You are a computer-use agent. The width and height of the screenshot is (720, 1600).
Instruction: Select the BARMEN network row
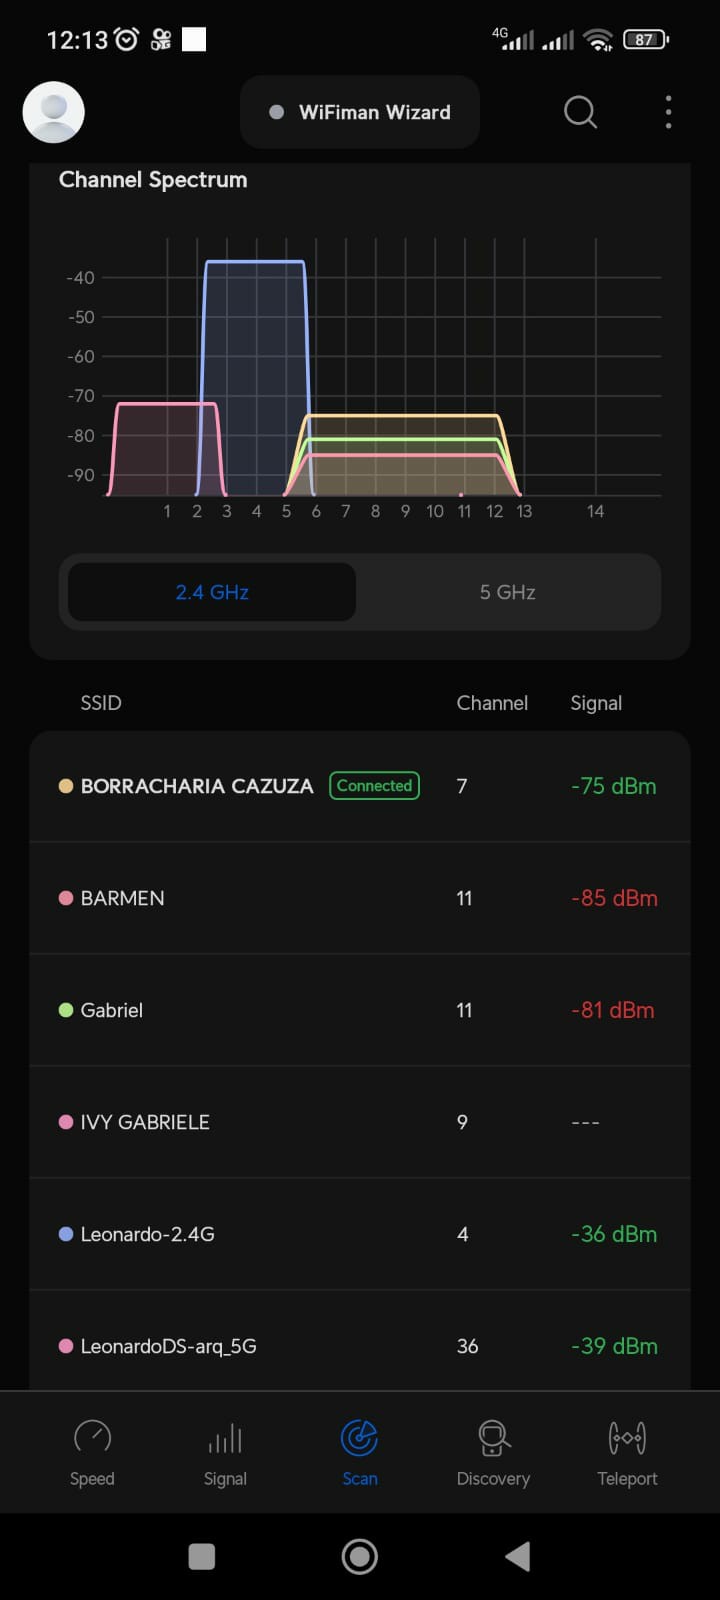(360, 898)
